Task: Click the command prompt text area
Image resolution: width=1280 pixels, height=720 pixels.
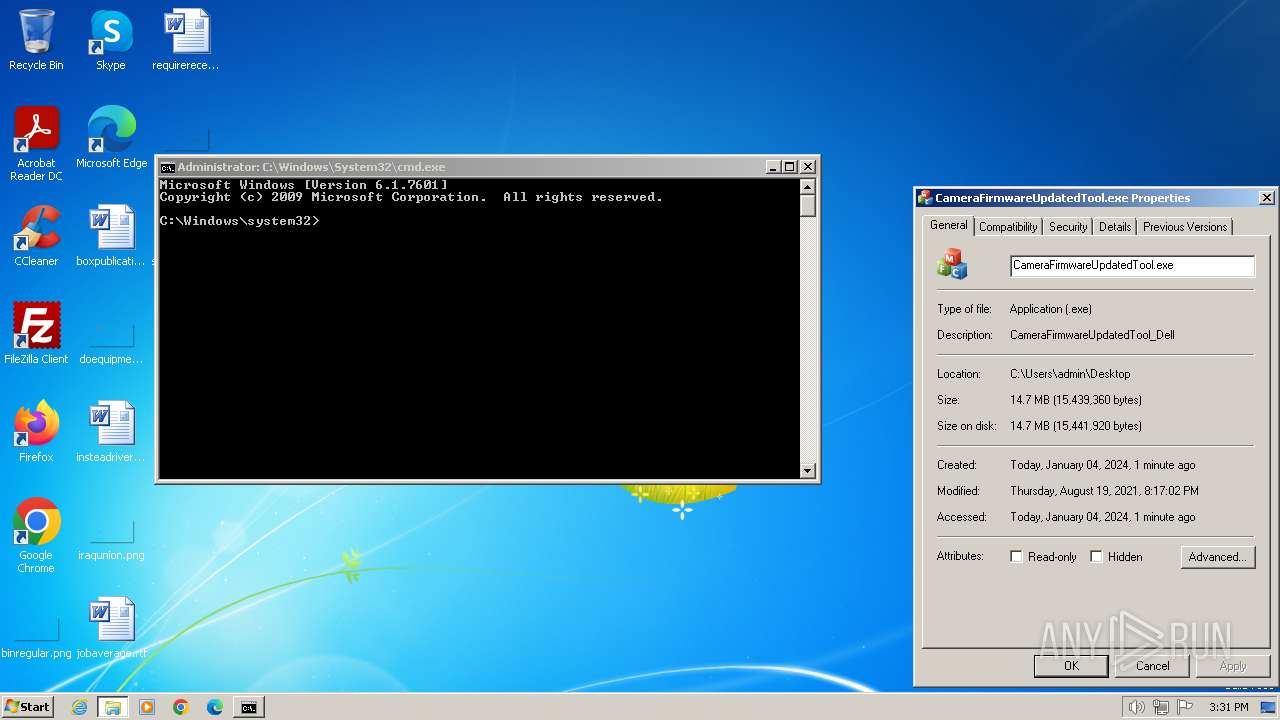Action: (x=479, y=328)
